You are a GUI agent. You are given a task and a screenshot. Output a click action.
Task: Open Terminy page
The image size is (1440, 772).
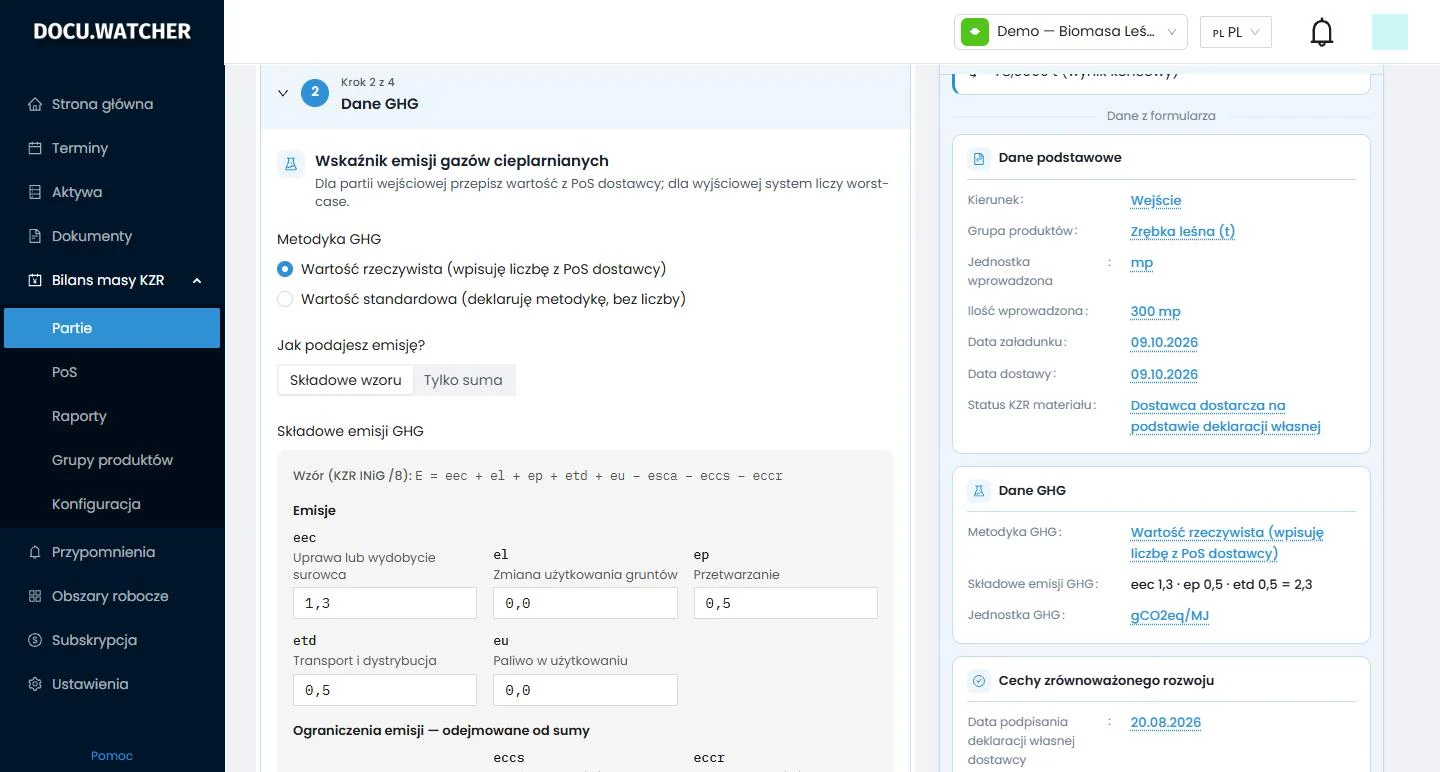tap(112, 148)
